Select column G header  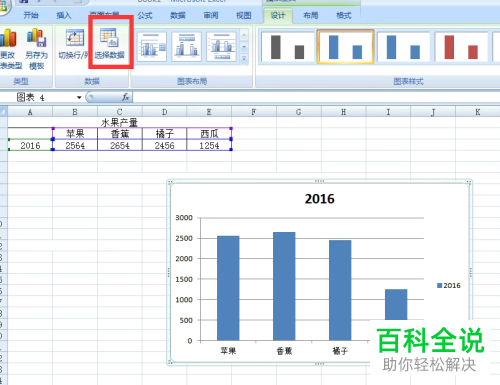click(x=299, y=112)
